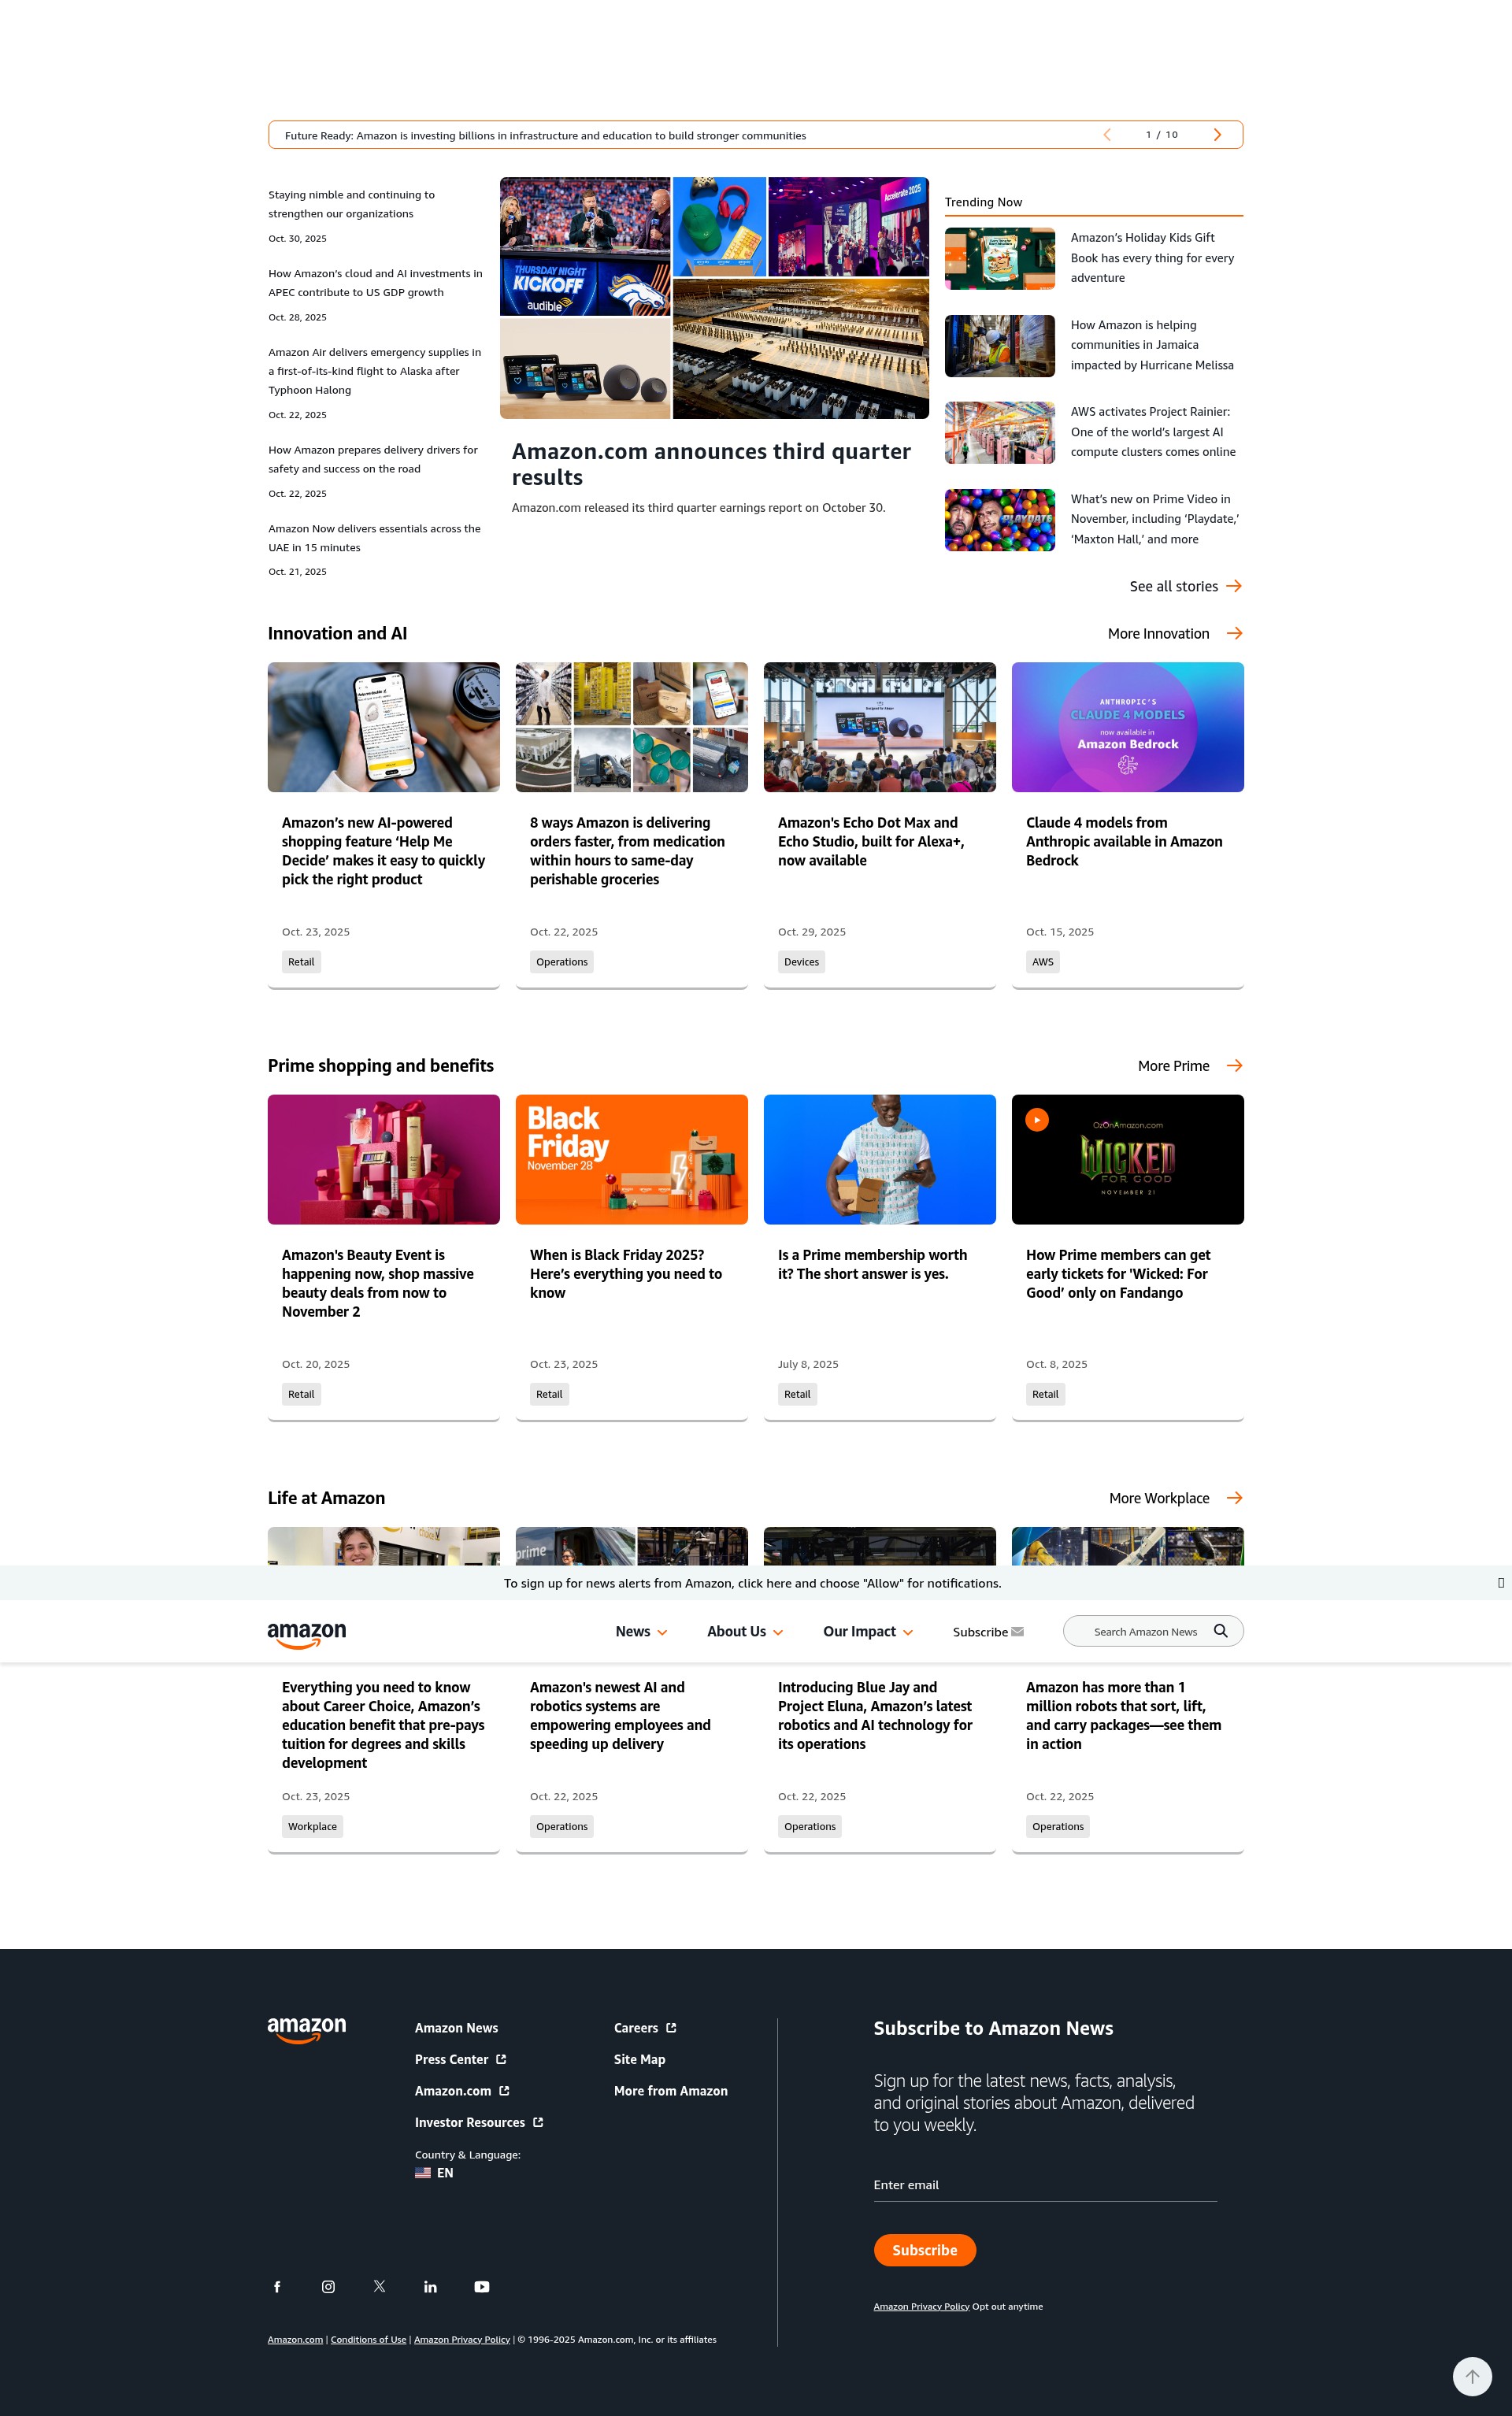Screen dimensions: 1512x2416
Task: Open Amazon's Instagram page from footer
Action: [328, 2287]
